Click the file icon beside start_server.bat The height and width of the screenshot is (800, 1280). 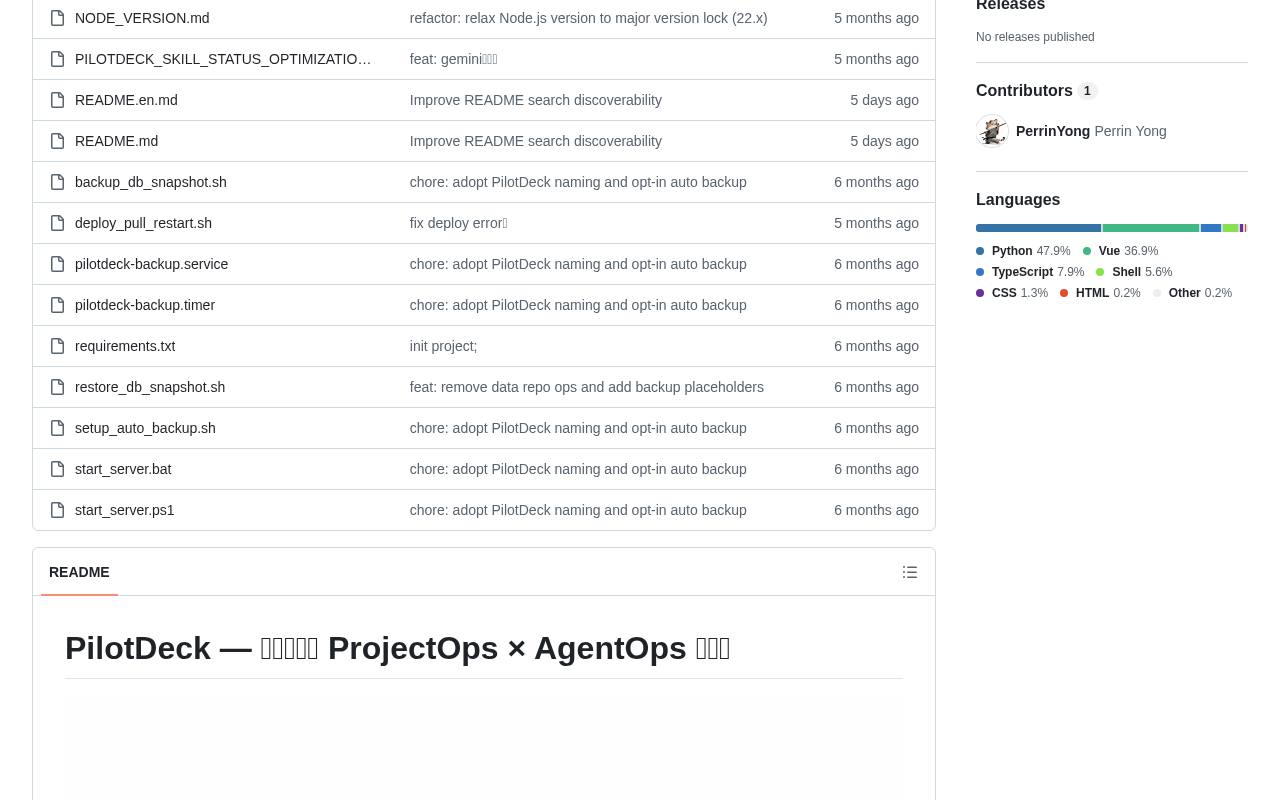click(57, 469)
